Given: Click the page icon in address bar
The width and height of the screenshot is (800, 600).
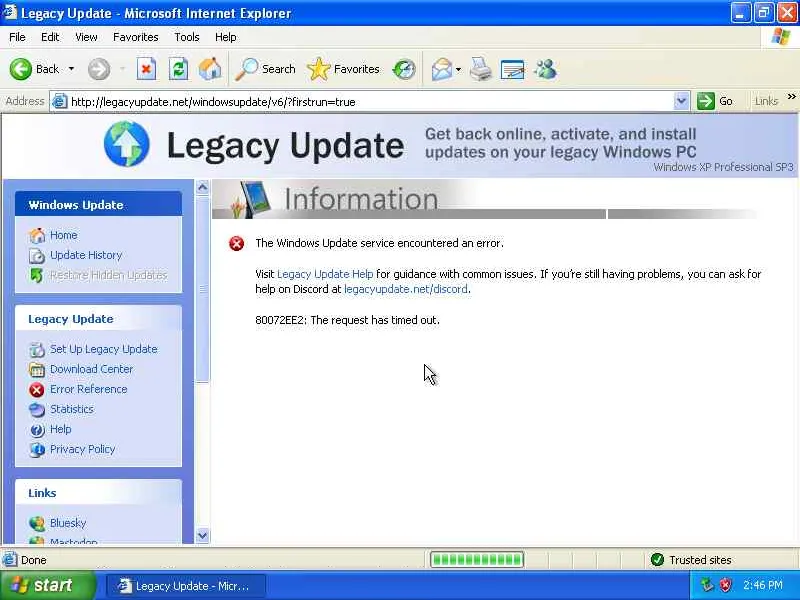Looking at the screenshot, I should tap(60, 102).
